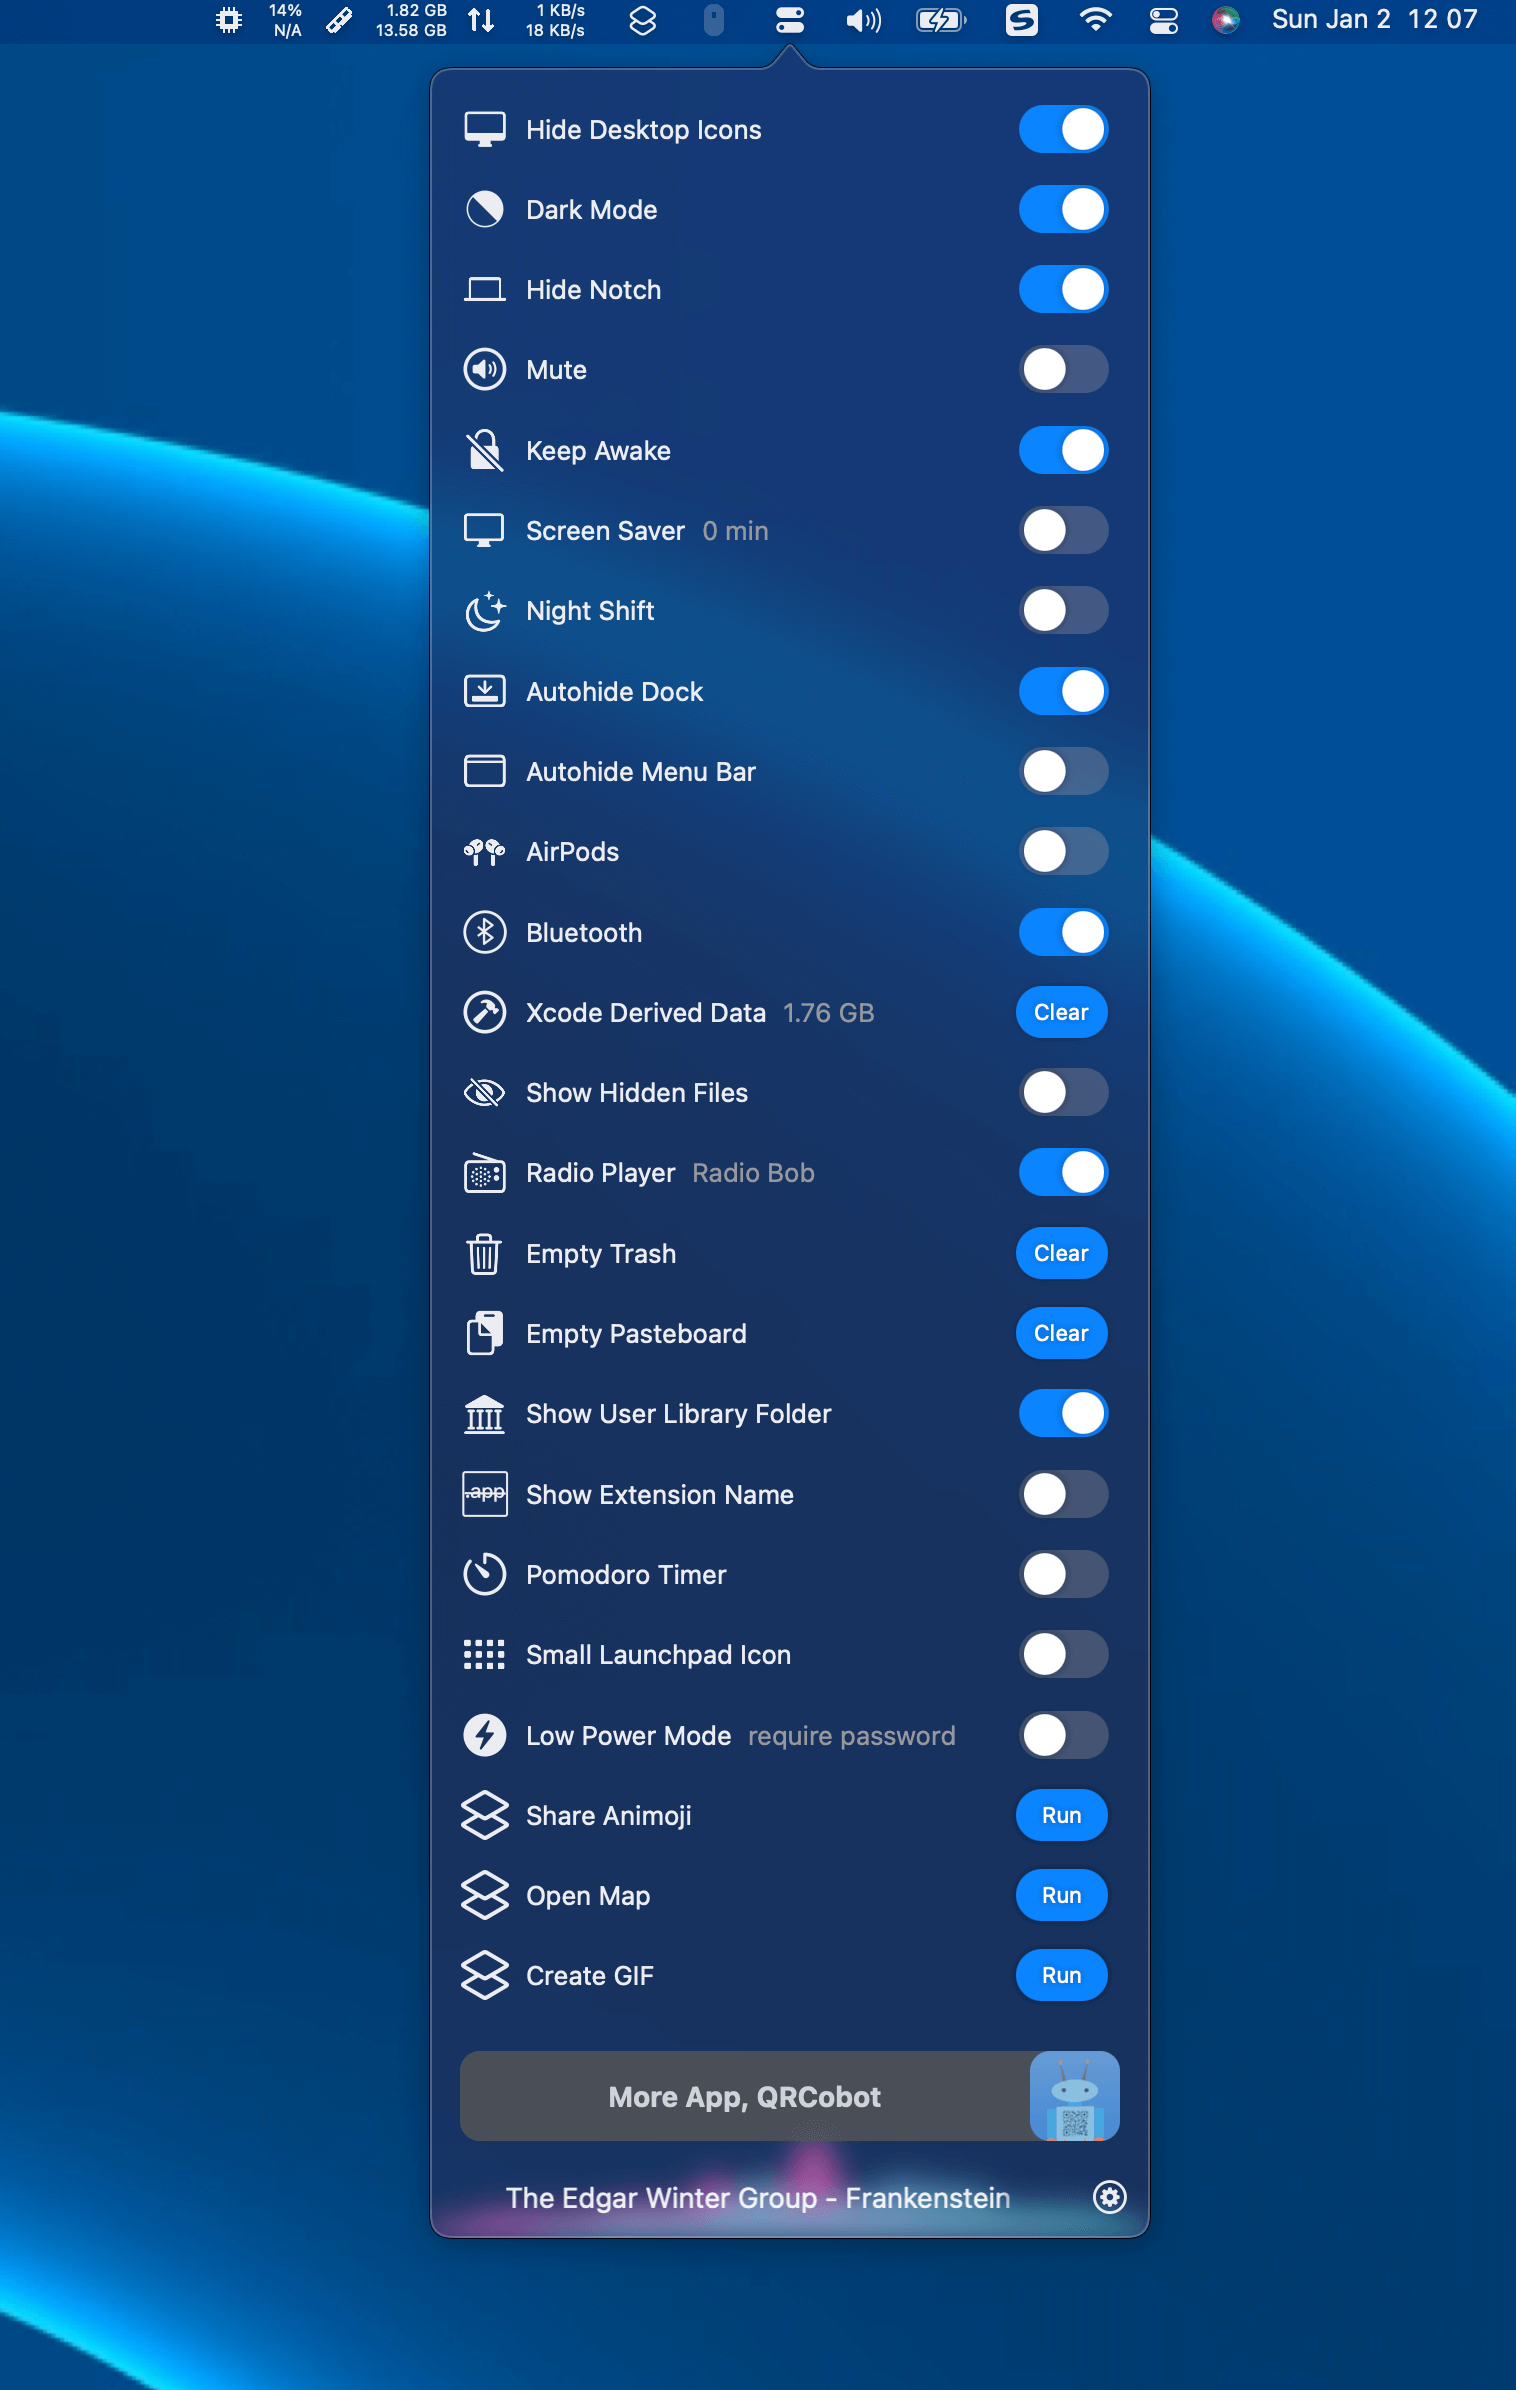Click the Mute speaker icon
The width and height of the screenshot is (1516, 2390).
coord(485,370)
